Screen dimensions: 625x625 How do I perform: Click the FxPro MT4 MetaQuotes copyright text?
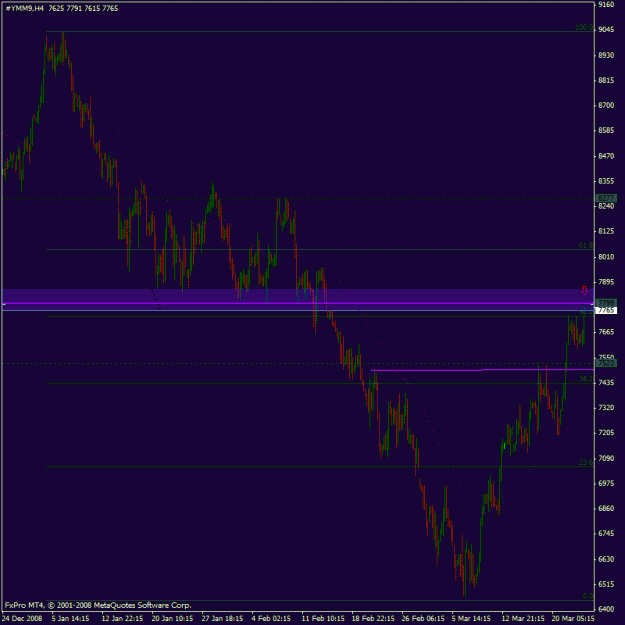pos(98,605)
